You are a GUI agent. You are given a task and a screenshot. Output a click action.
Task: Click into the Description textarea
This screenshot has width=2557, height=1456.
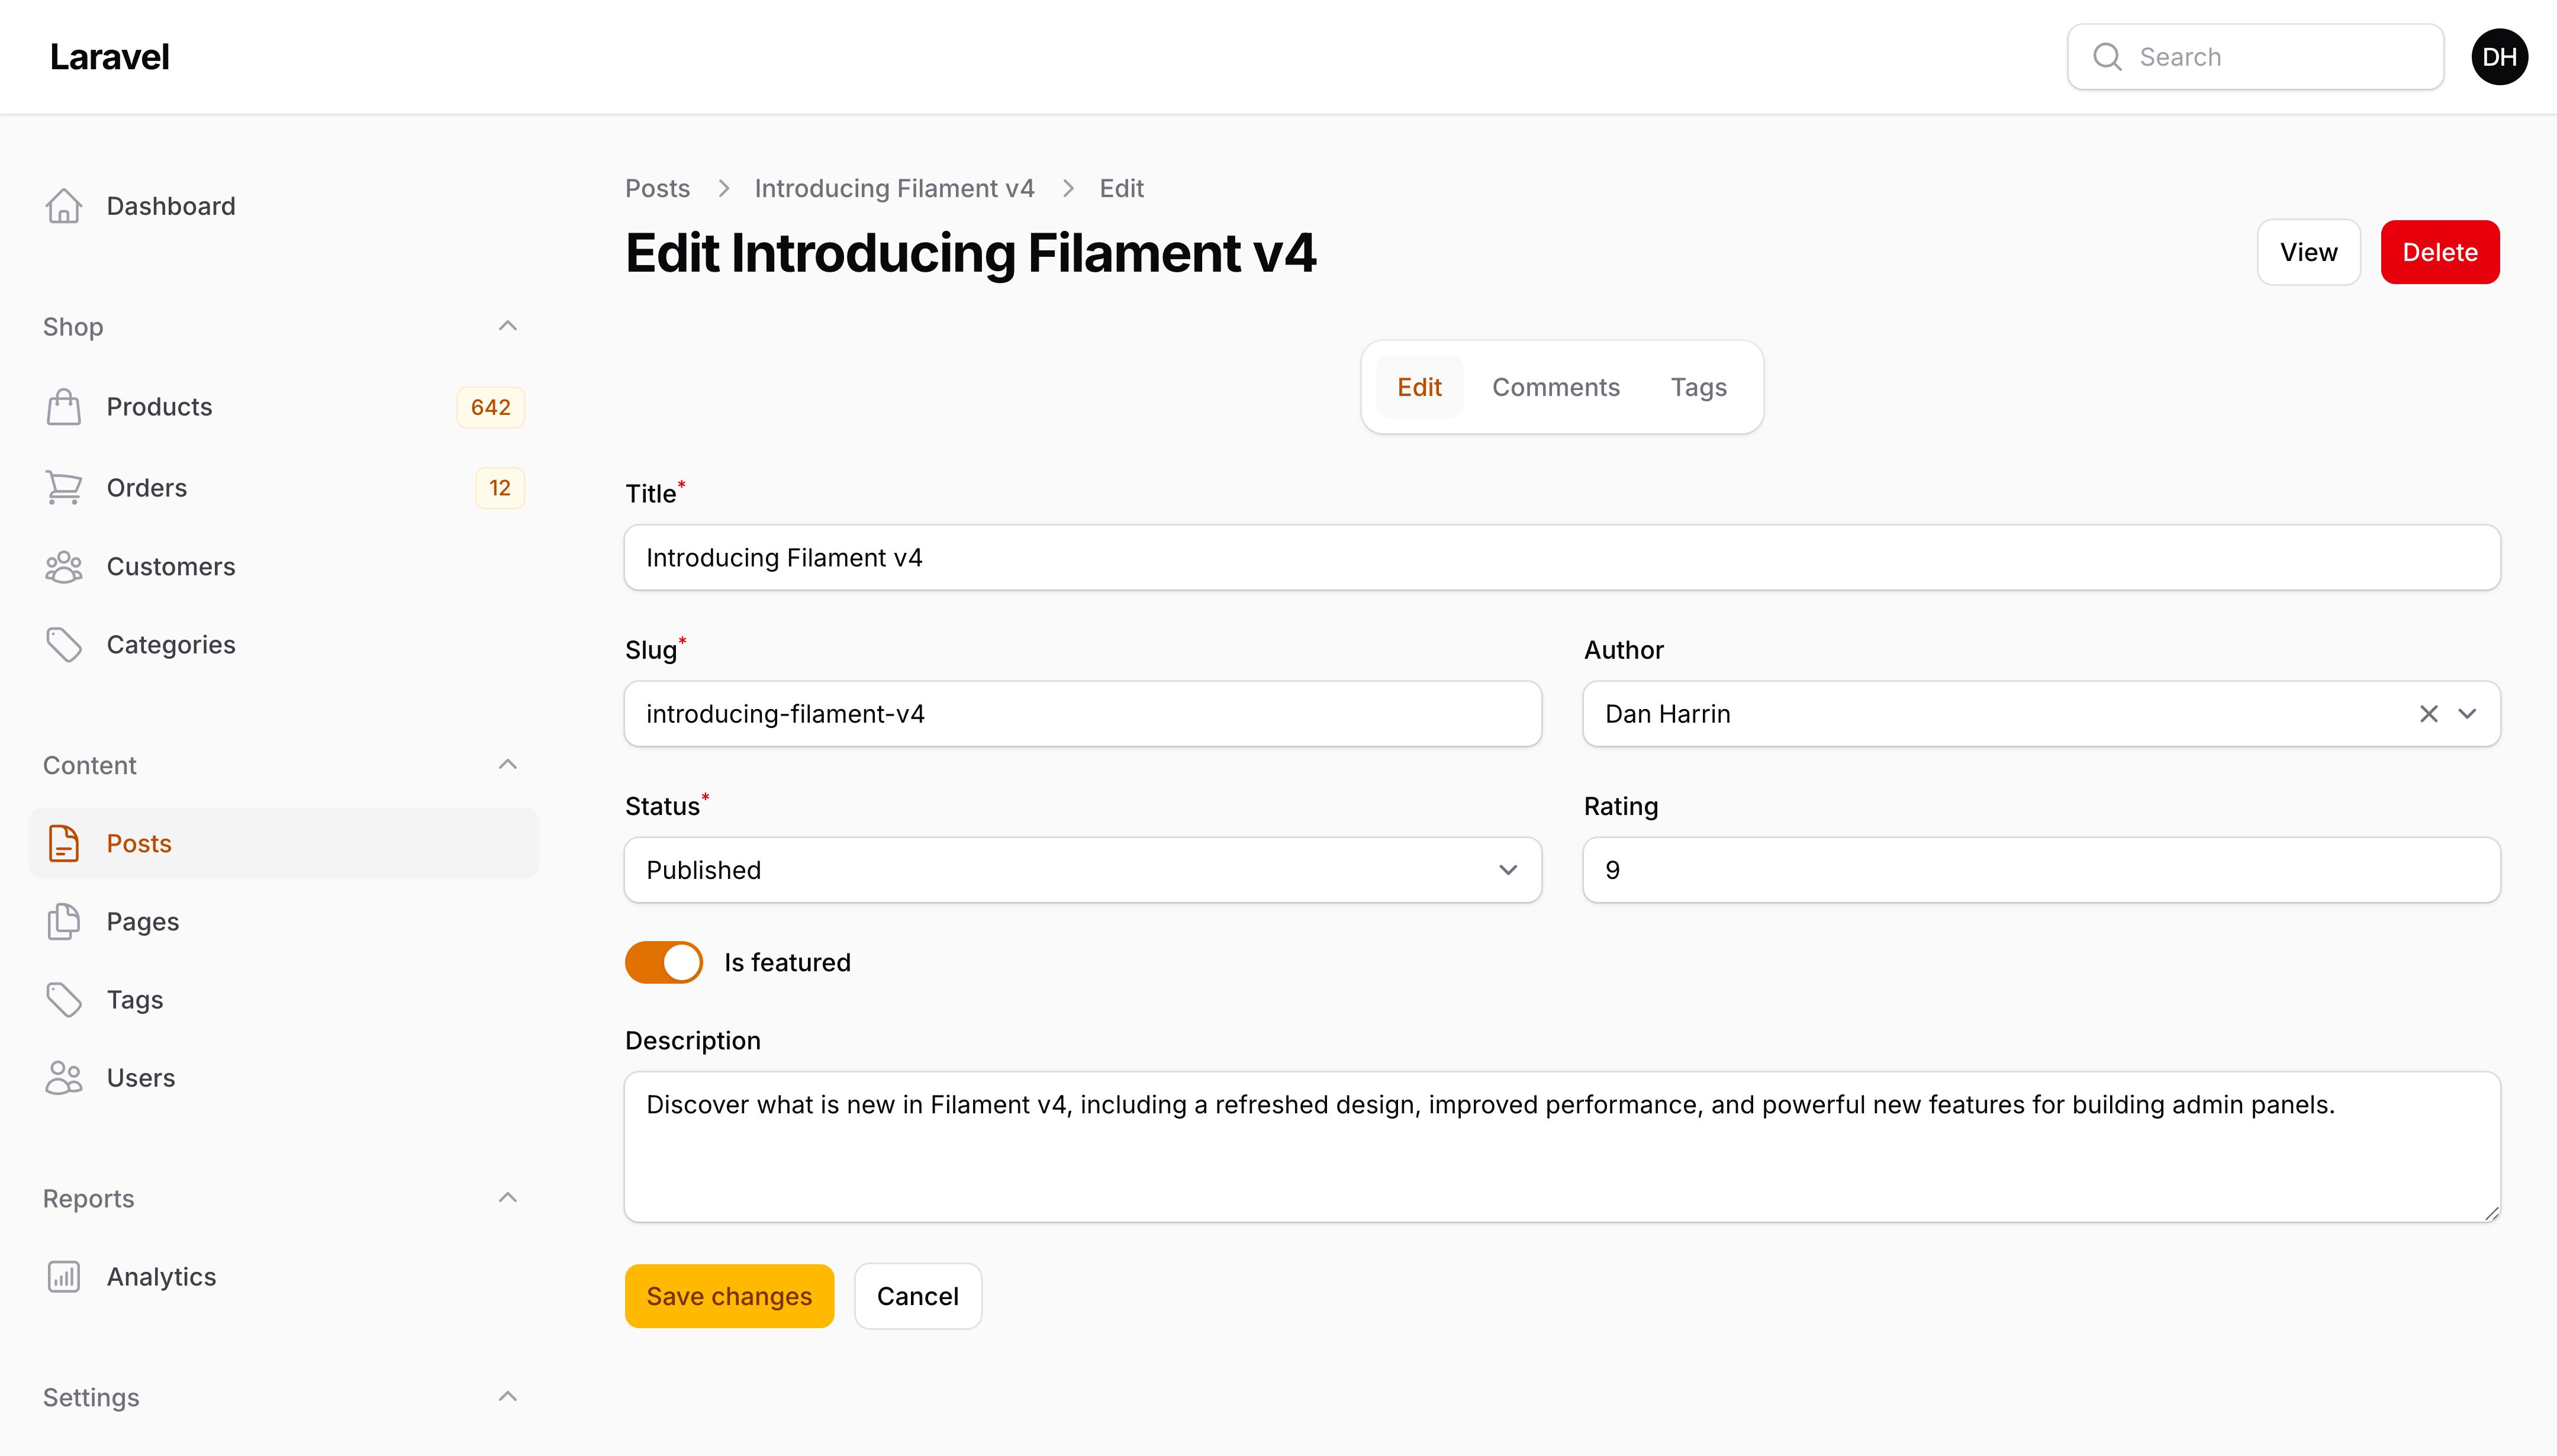(1562, 1147)
